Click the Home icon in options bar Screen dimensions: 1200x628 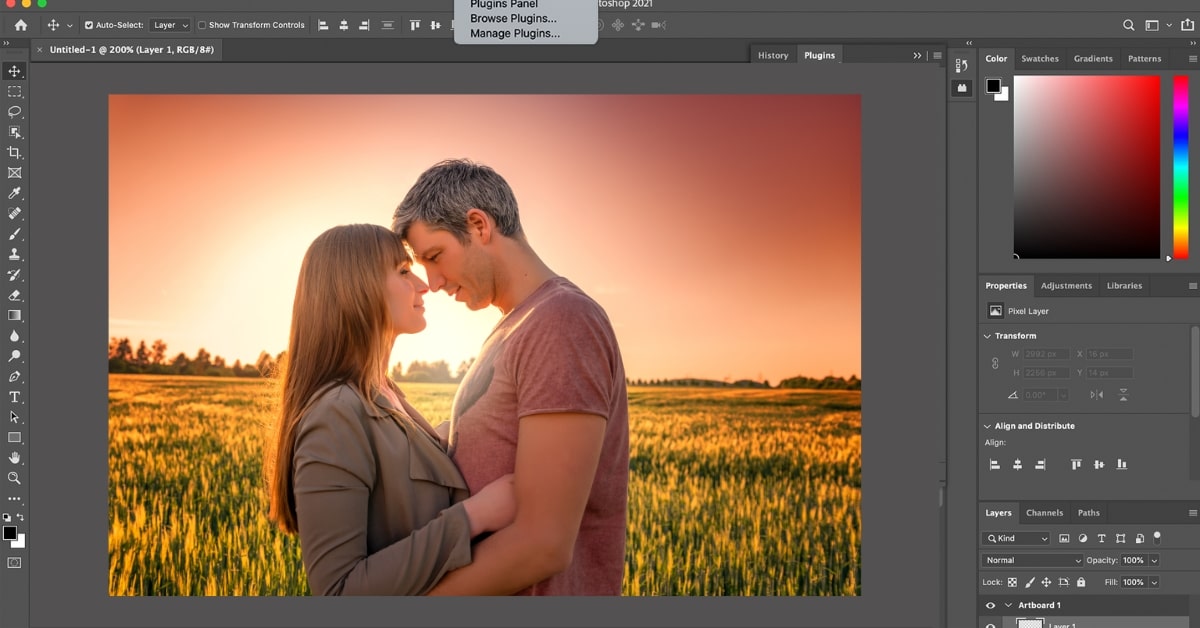tap(20, 25)
